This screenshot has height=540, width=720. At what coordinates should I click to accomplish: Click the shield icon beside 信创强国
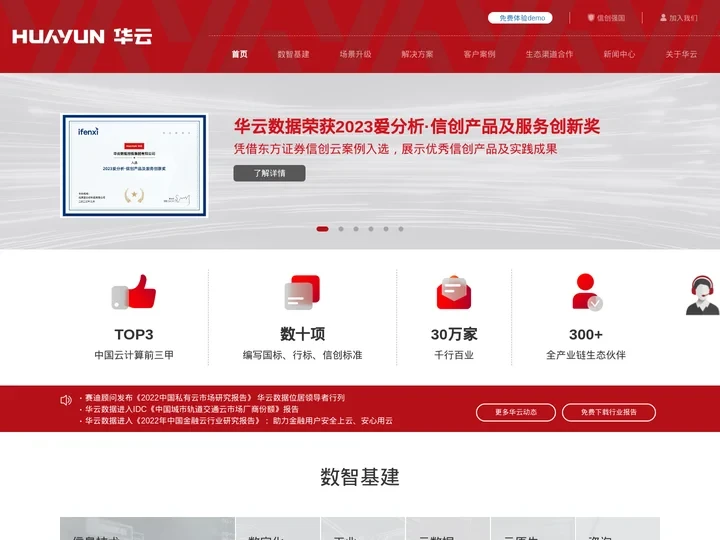point(591,18)
